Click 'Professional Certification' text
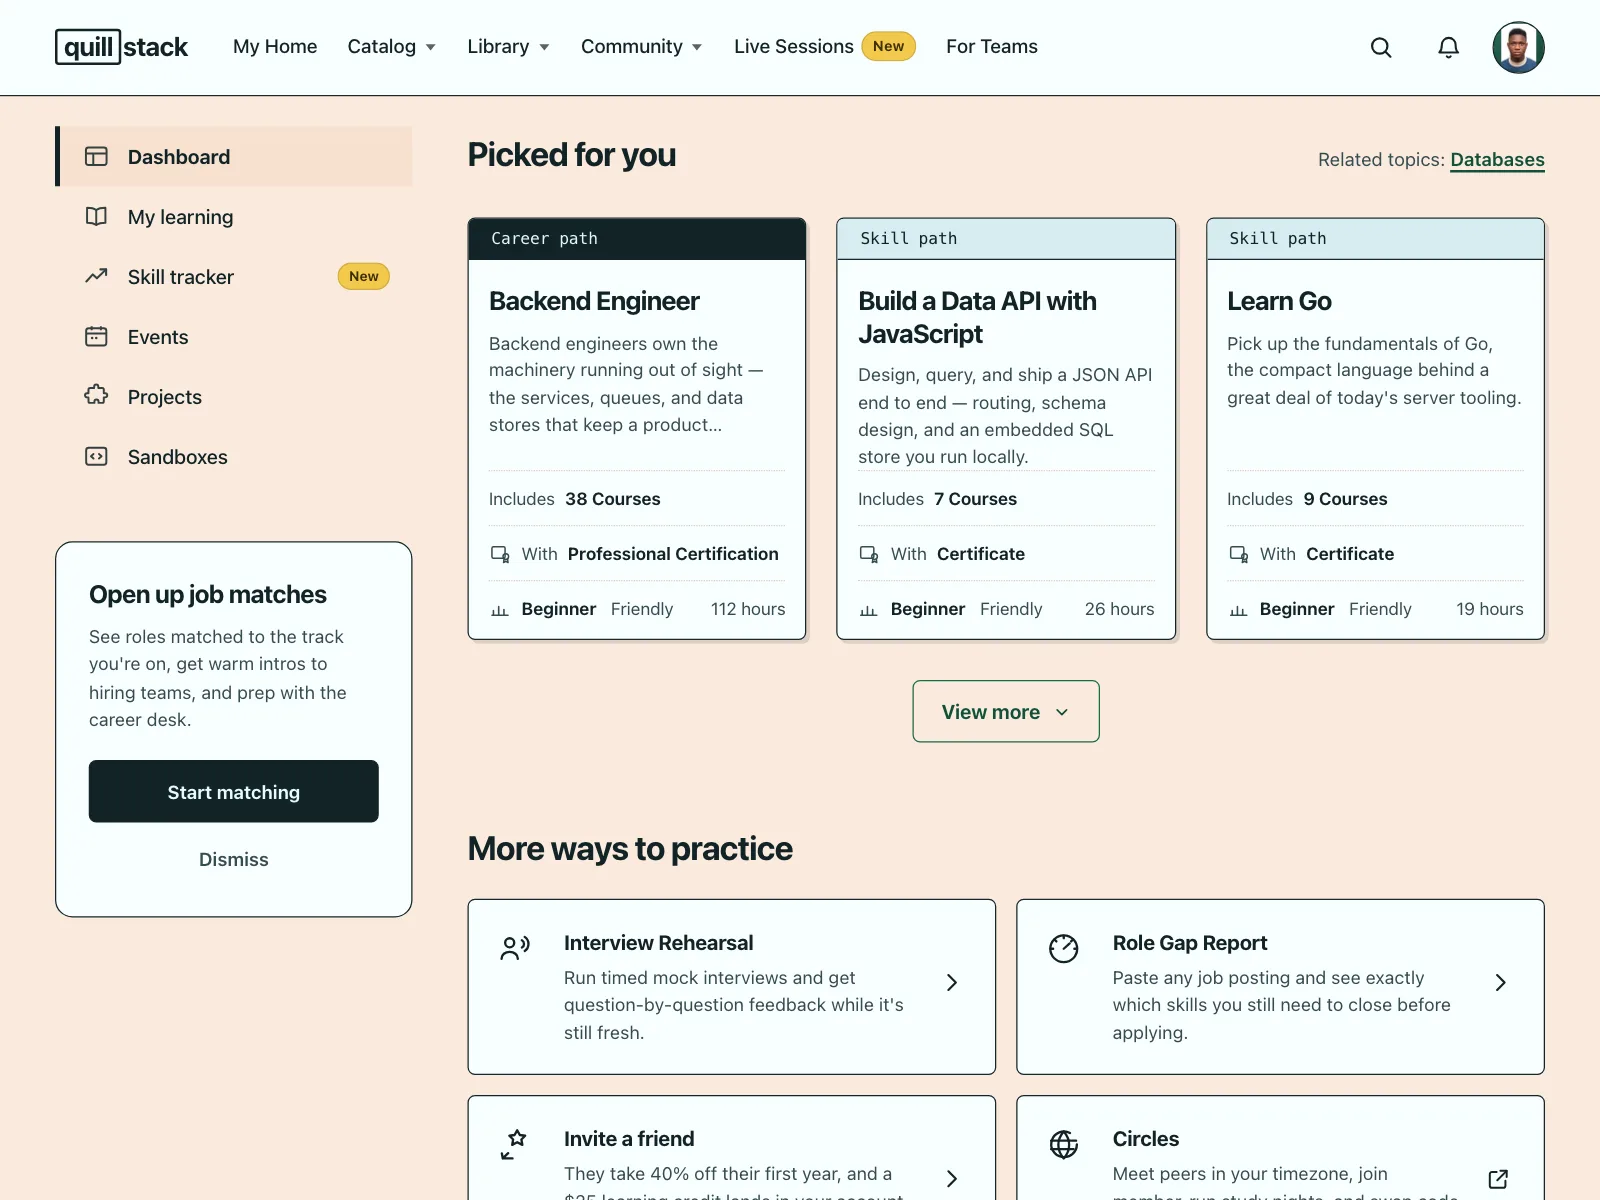Viewport: 1600px width, 1200px height. 673,554
